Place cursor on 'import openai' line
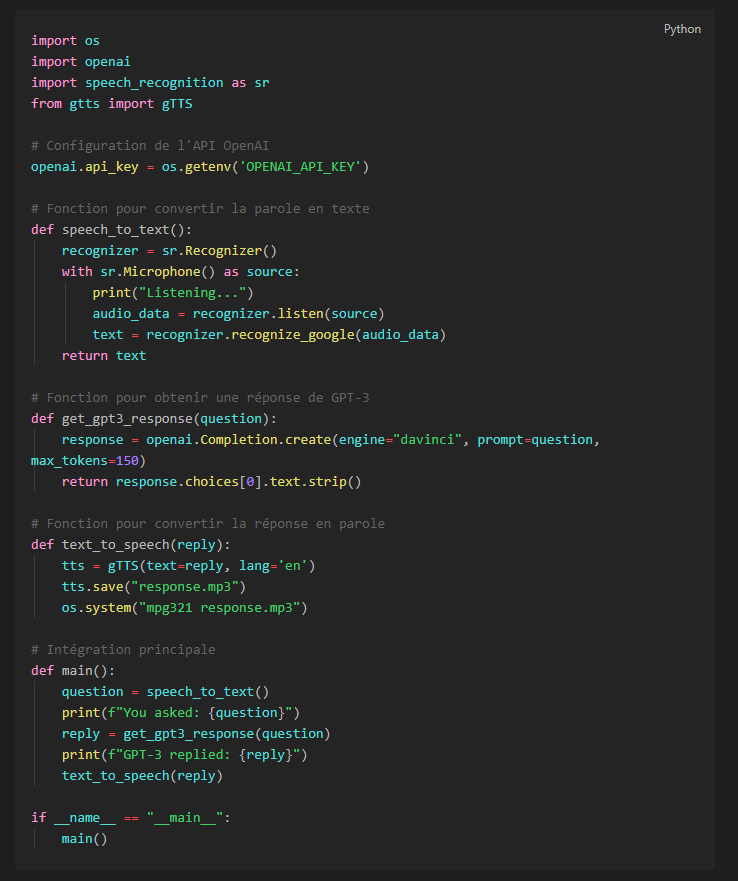 (x=73, y=61)
